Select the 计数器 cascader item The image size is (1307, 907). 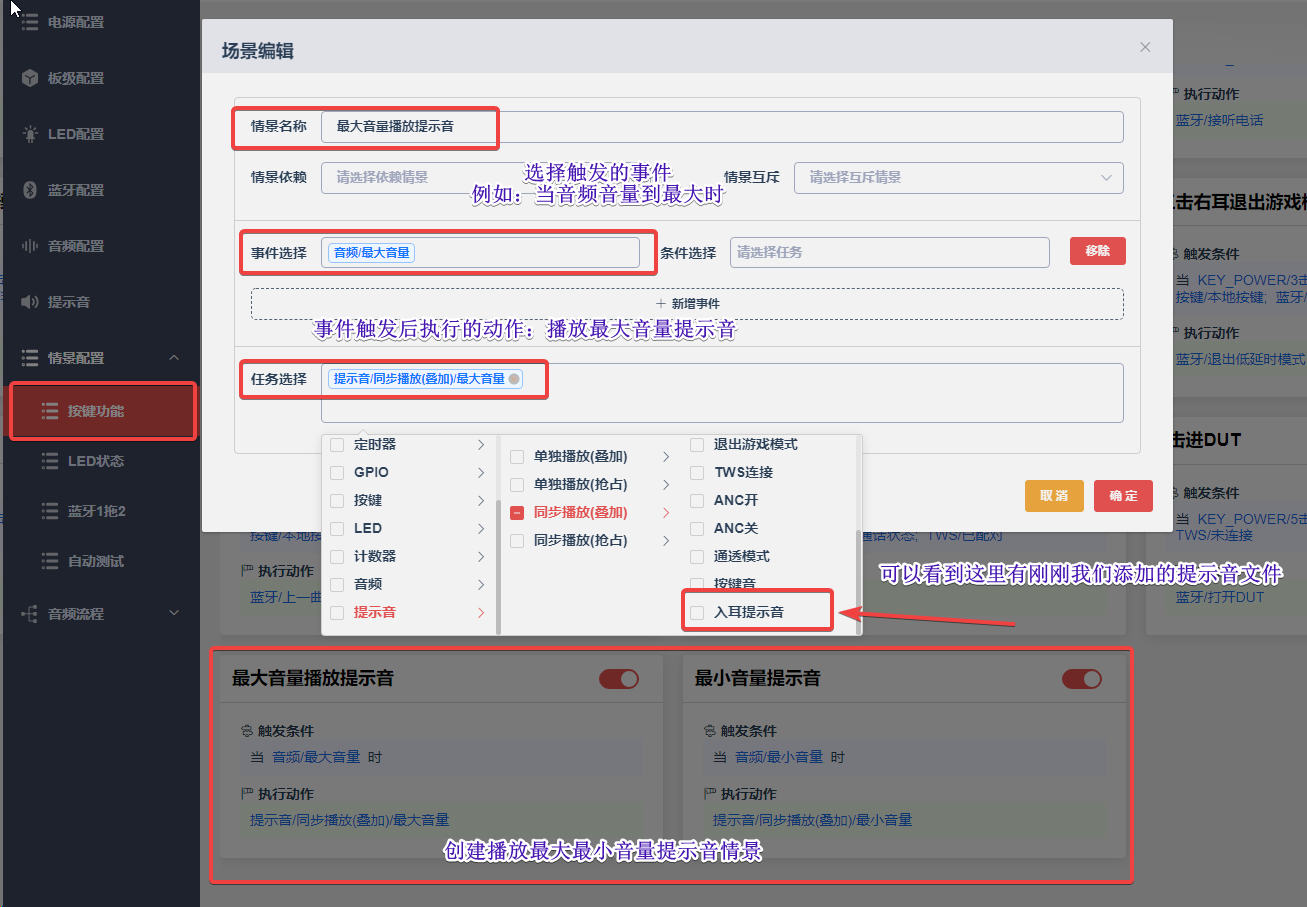[x=409, y=556]
